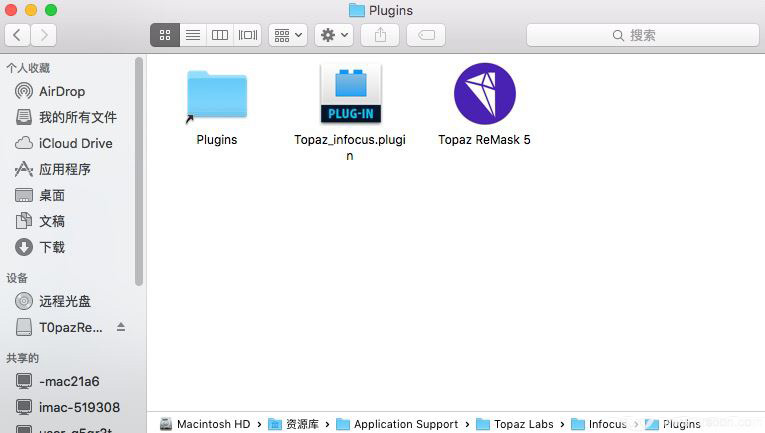The width and height of the screenshot is (765, 433).
Task: Switch to column view
Action: pyautogui.click(x=220, y=35)
